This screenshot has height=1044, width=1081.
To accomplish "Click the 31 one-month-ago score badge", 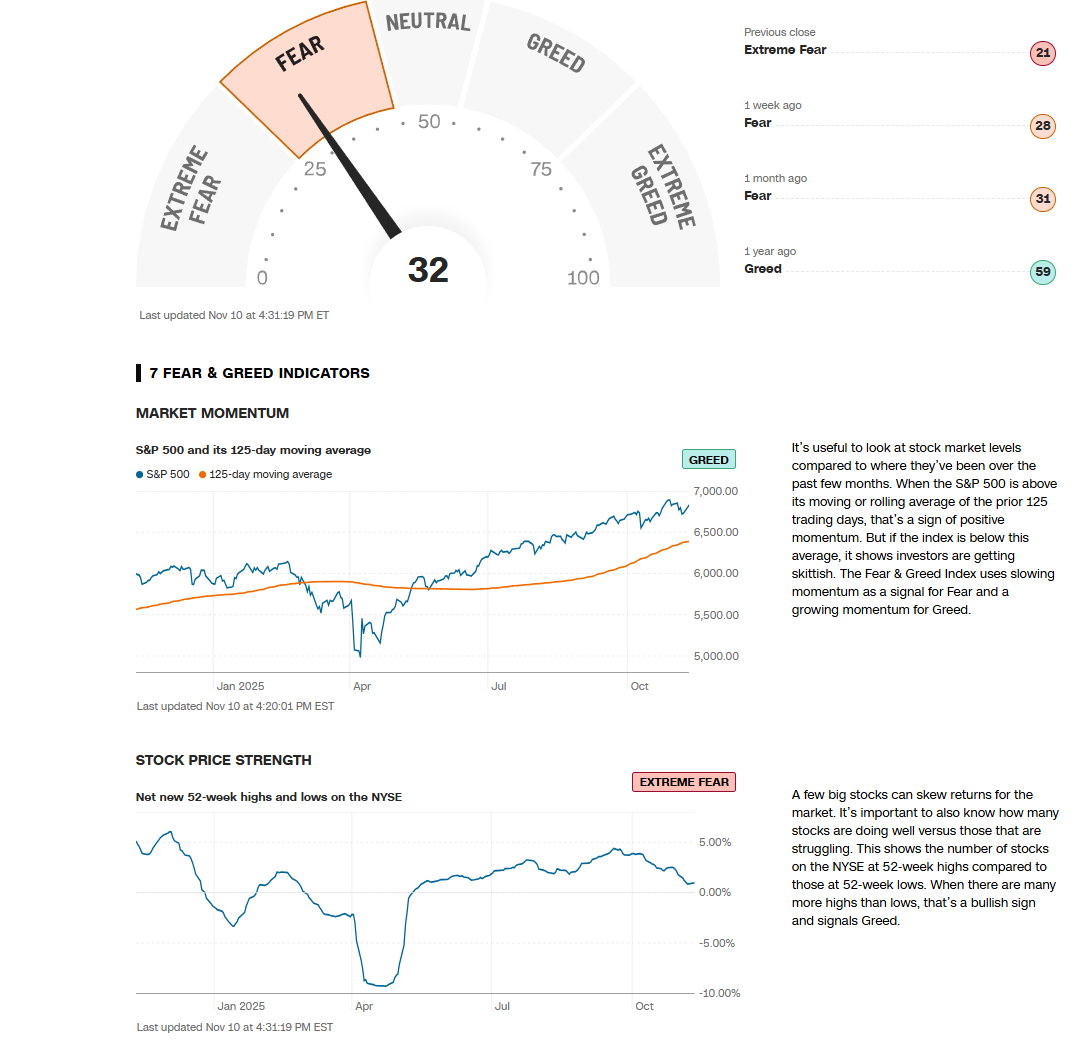I will pyautogui.click(x=1042, y=199).
